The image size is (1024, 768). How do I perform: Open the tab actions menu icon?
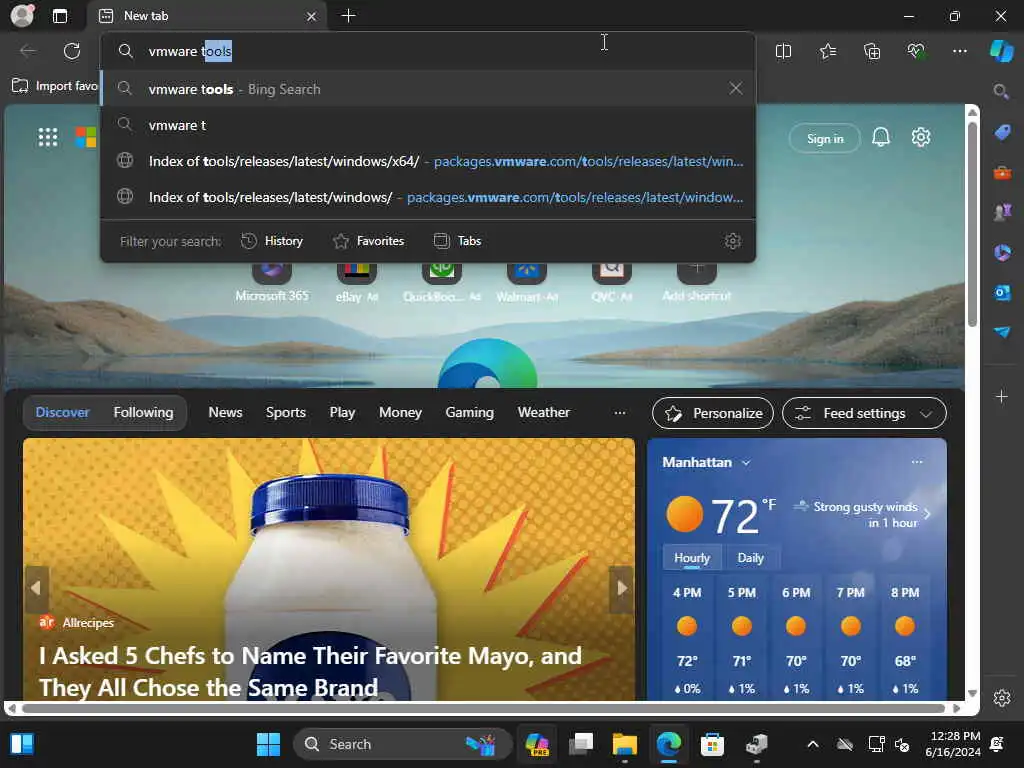pos(60,16)
